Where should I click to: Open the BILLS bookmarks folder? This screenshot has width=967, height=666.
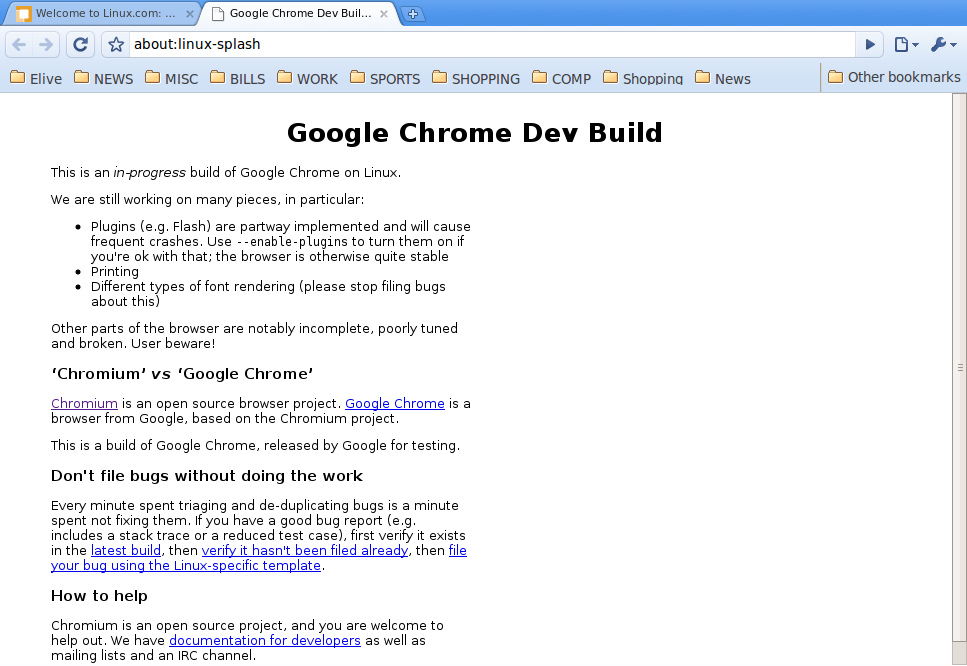coord(237,78)
